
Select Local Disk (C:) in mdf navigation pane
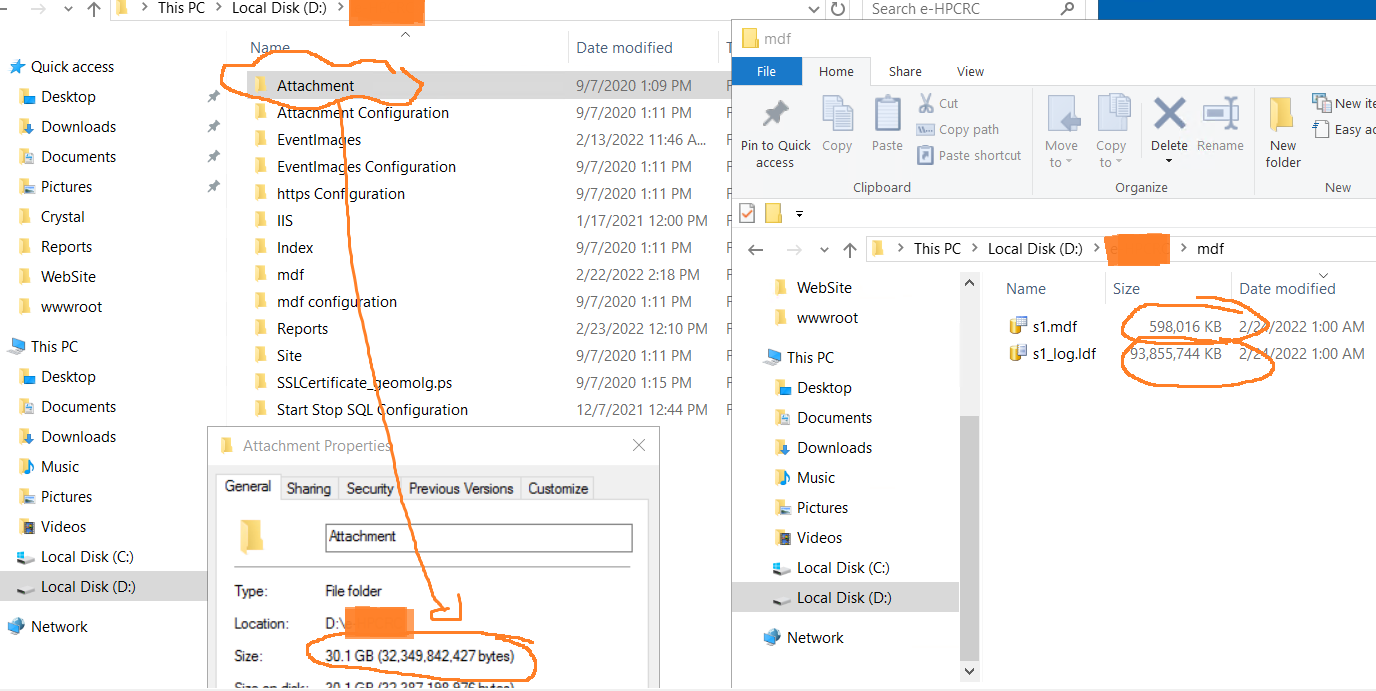click(842, 568)
